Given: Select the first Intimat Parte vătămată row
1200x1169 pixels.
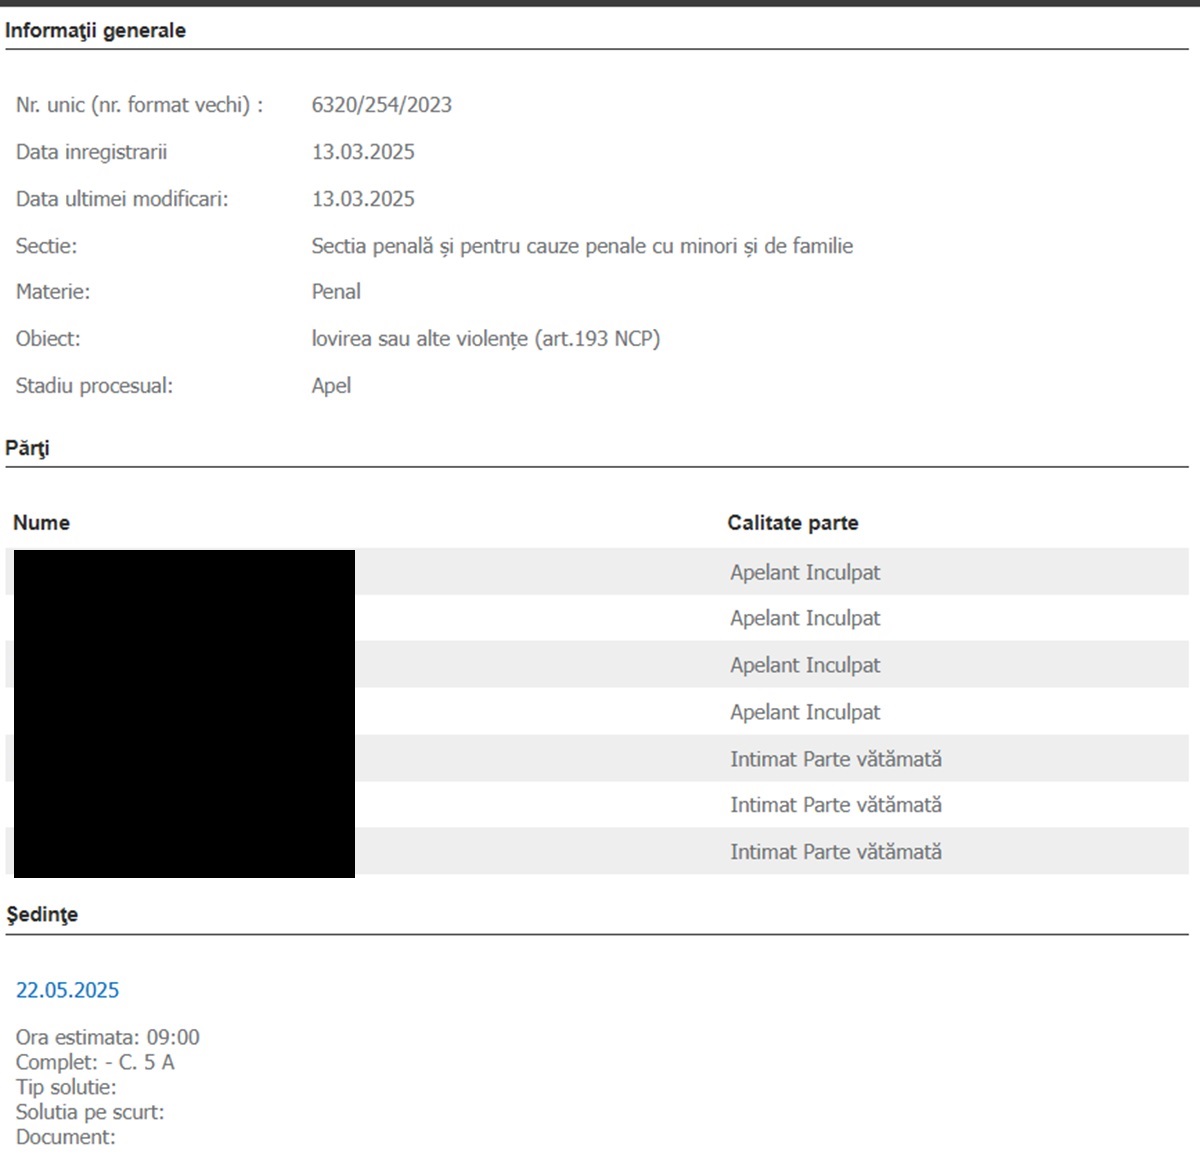Looking at the screenshot, I should click(597, 759).
